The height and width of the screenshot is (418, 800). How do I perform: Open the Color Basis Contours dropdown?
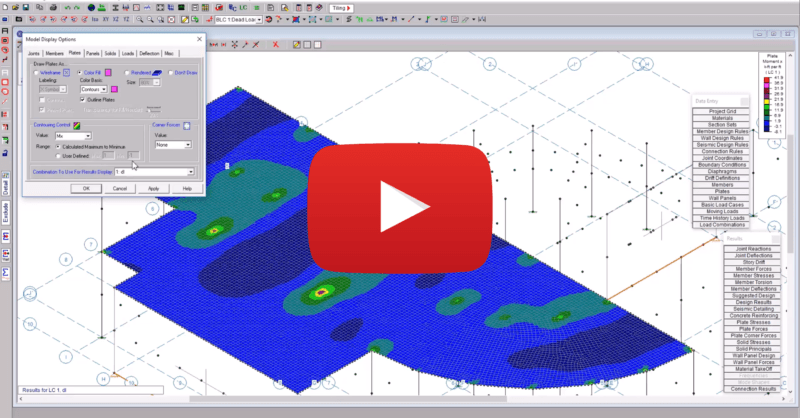[x=91, y=87]
